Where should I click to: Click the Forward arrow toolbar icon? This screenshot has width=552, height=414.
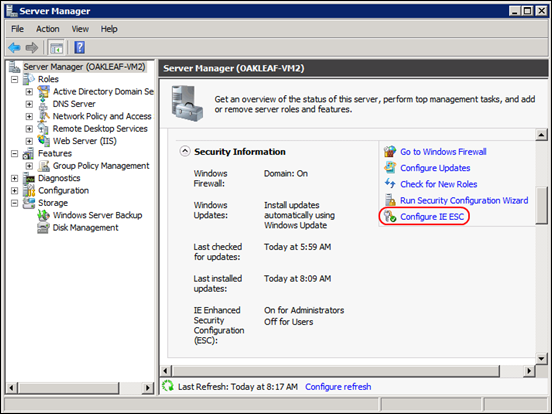coord(32,48)
